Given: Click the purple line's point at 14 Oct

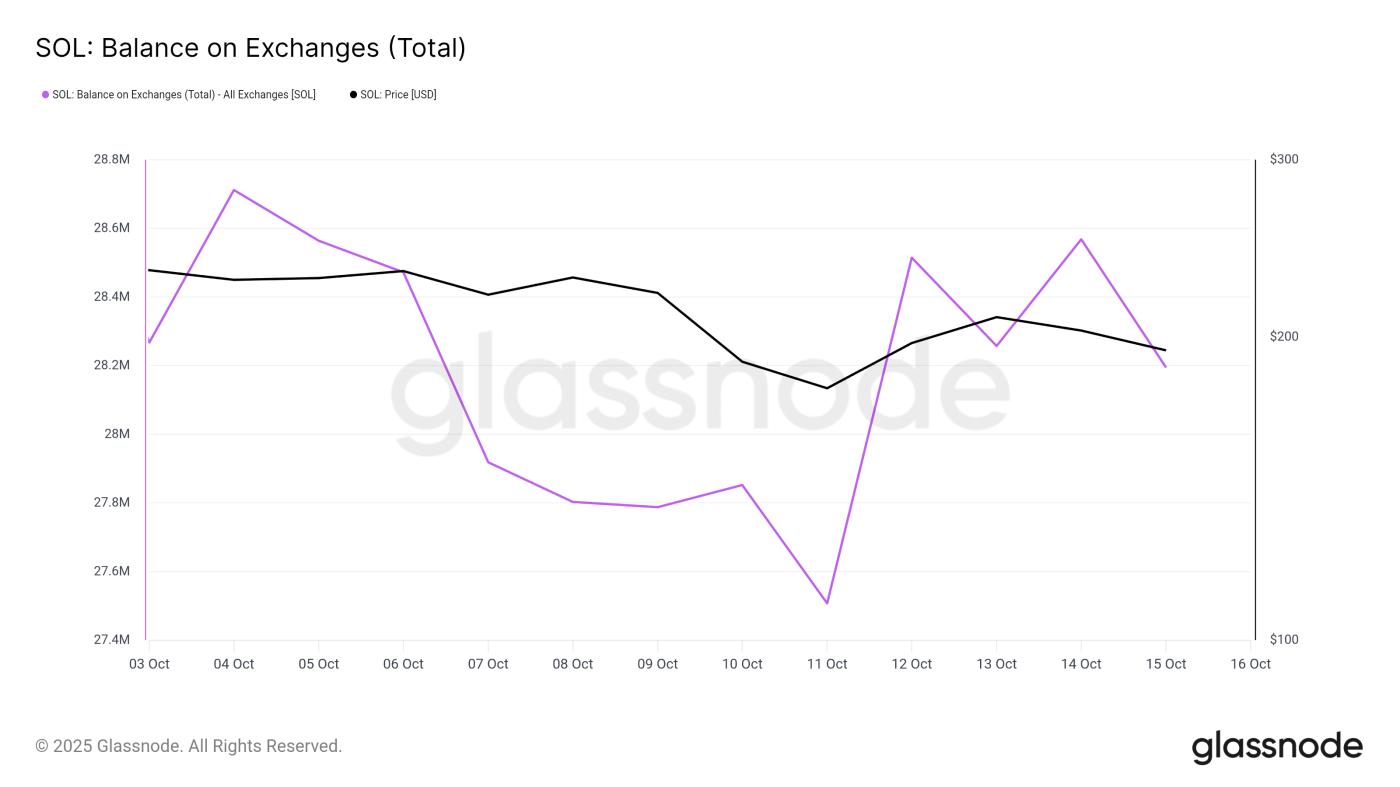Looking at the screenshot, I should click(x=1081, y=239).
